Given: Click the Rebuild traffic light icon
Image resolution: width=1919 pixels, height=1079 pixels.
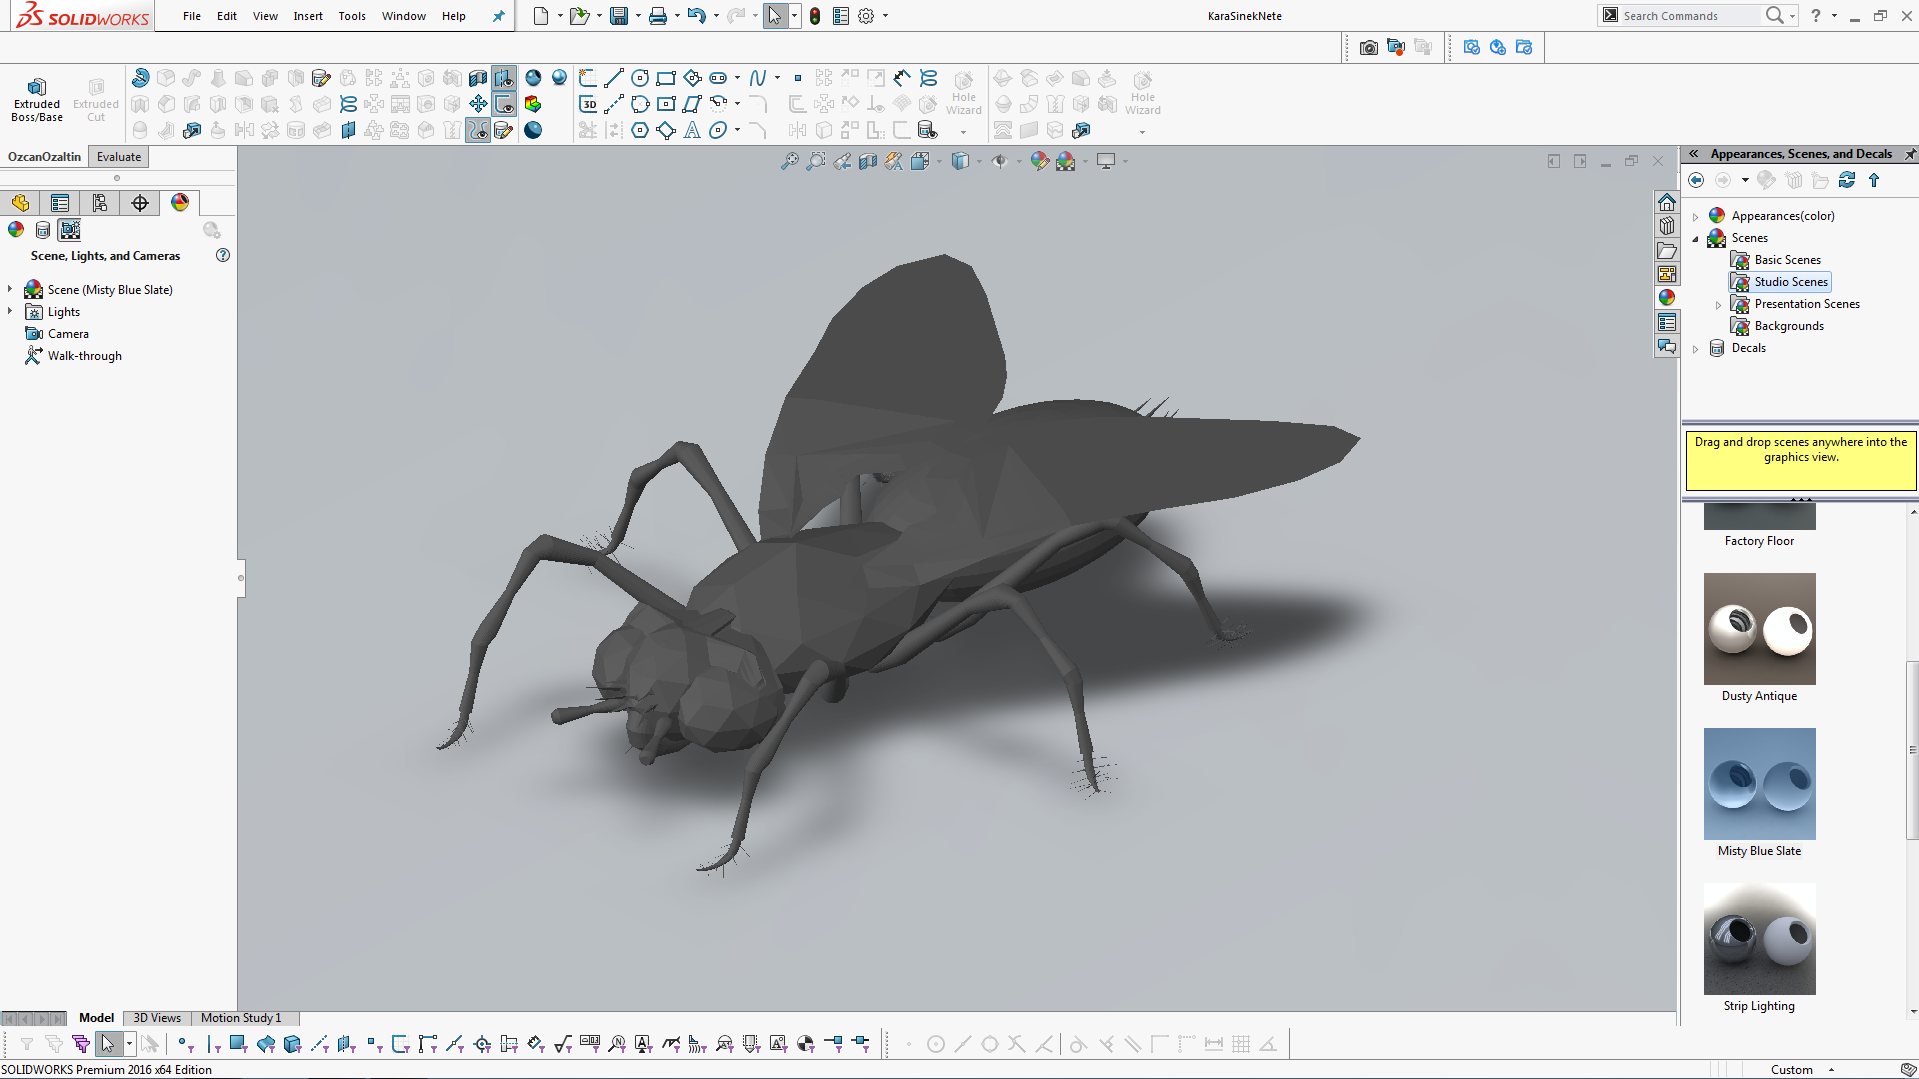Looking at the screenshot, I should (x=815, y=16).
